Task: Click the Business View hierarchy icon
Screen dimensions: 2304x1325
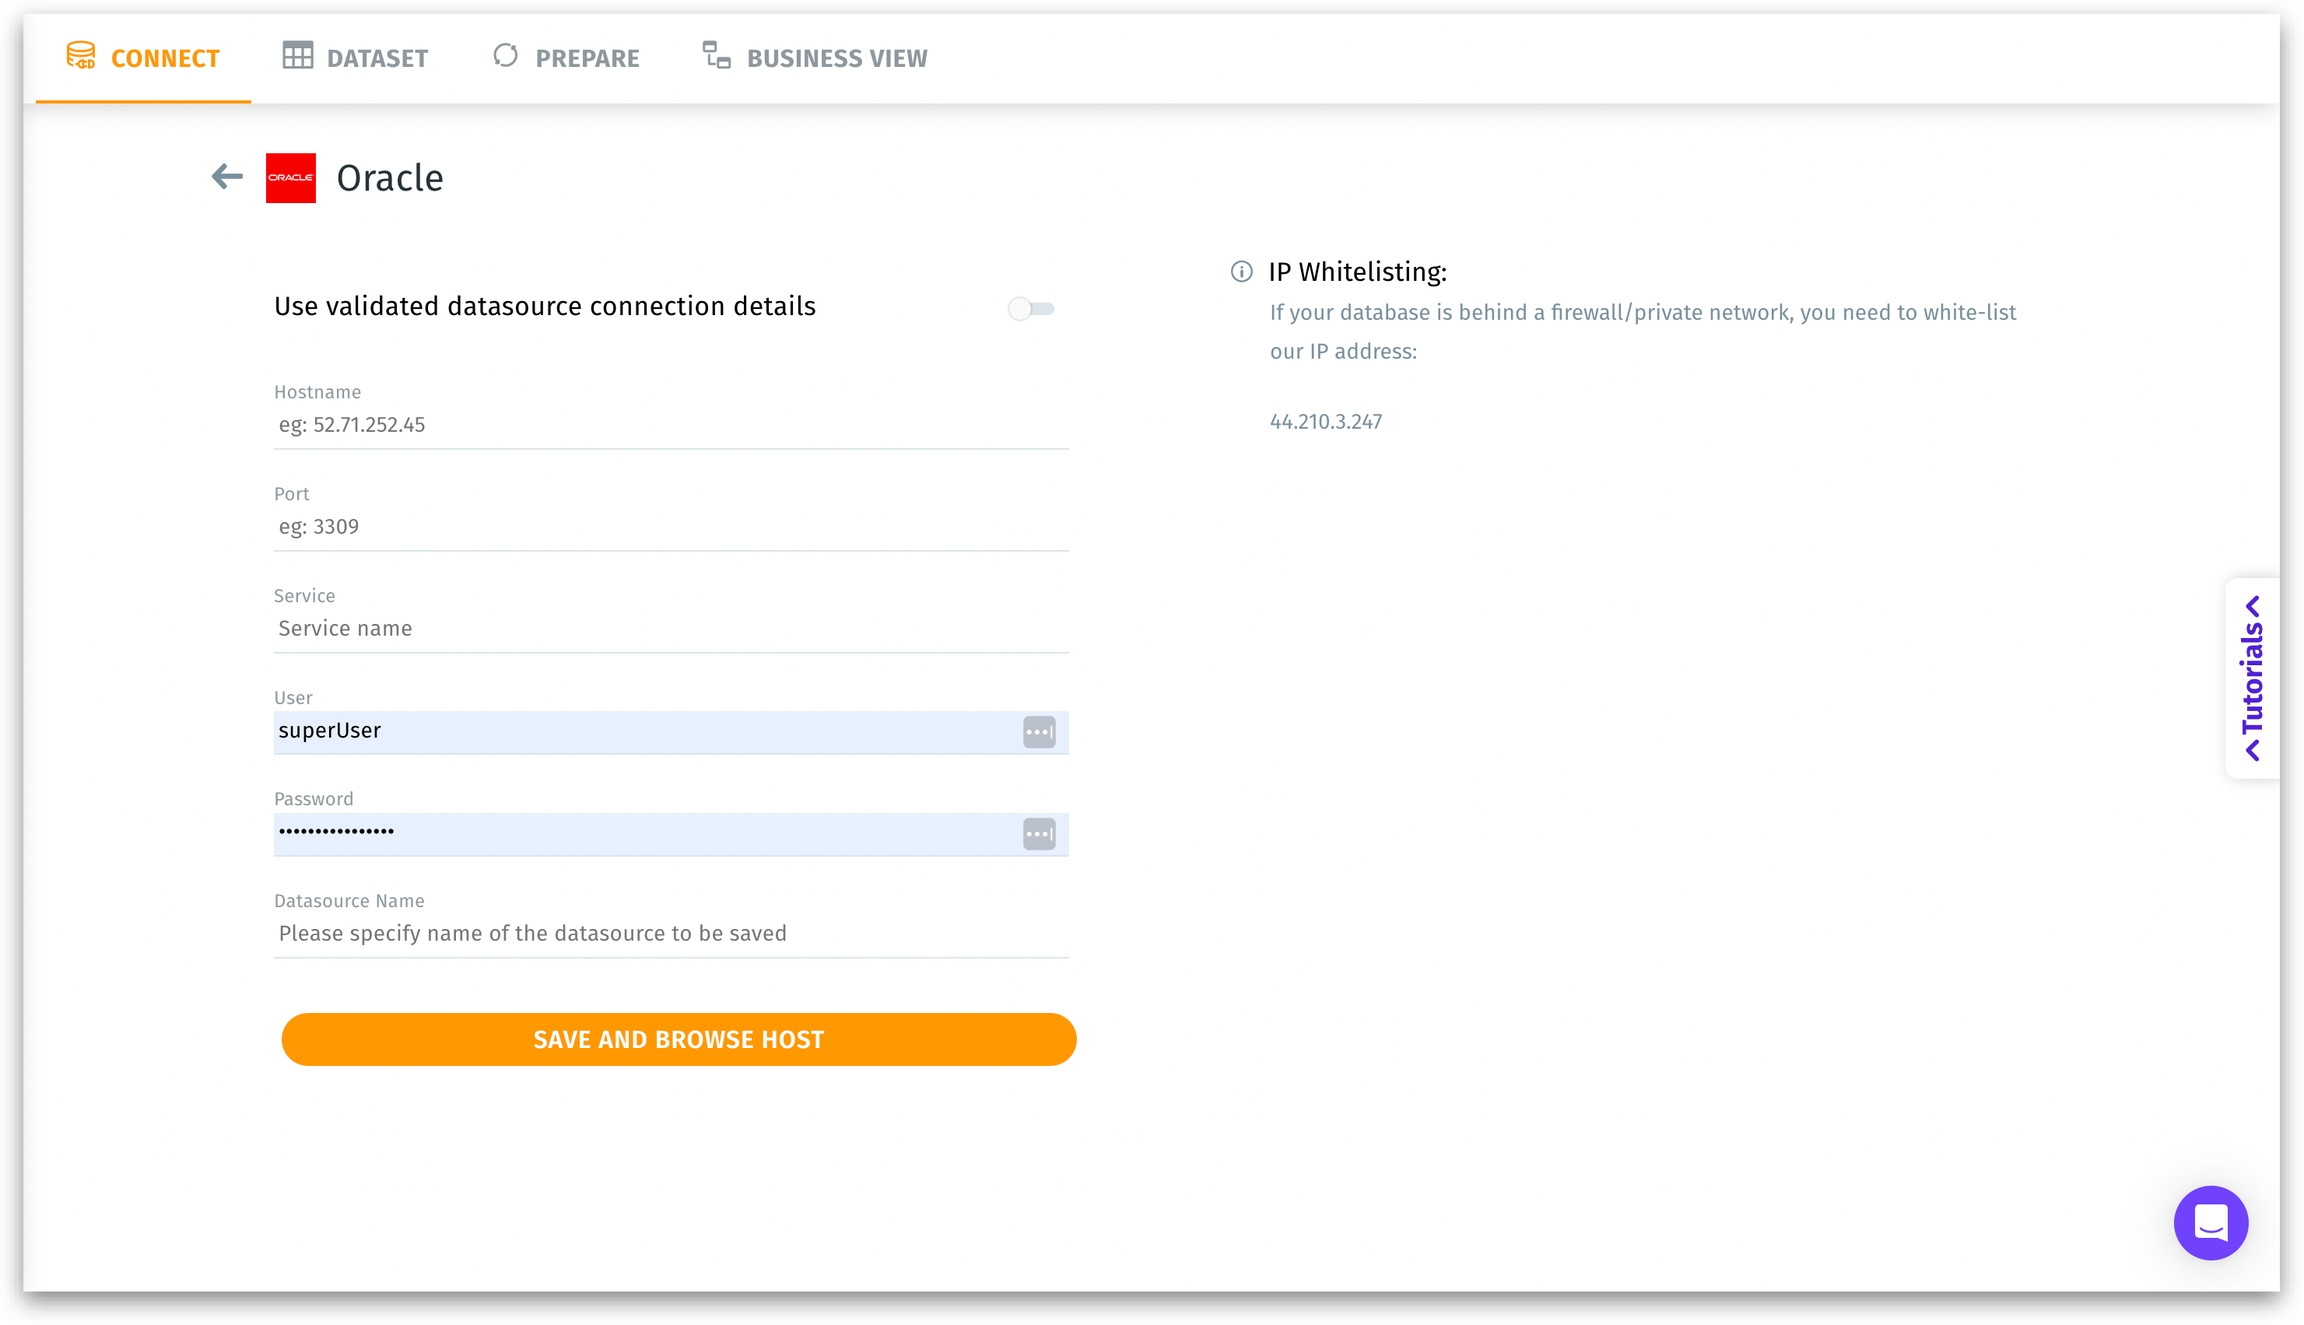Action: (x=716, y=56)
